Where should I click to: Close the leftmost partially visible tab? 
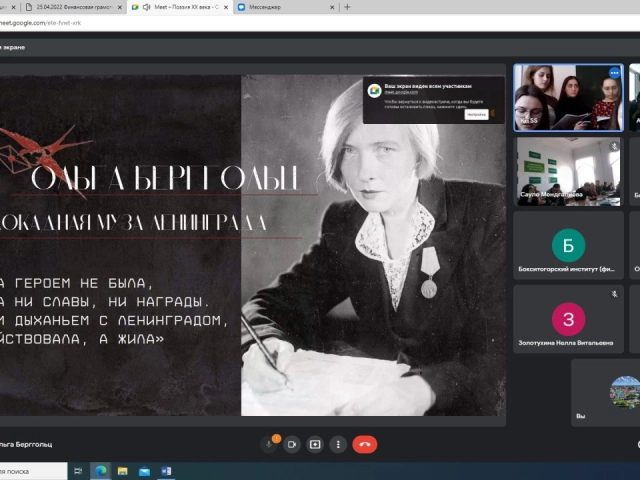[x=13, y=7]
